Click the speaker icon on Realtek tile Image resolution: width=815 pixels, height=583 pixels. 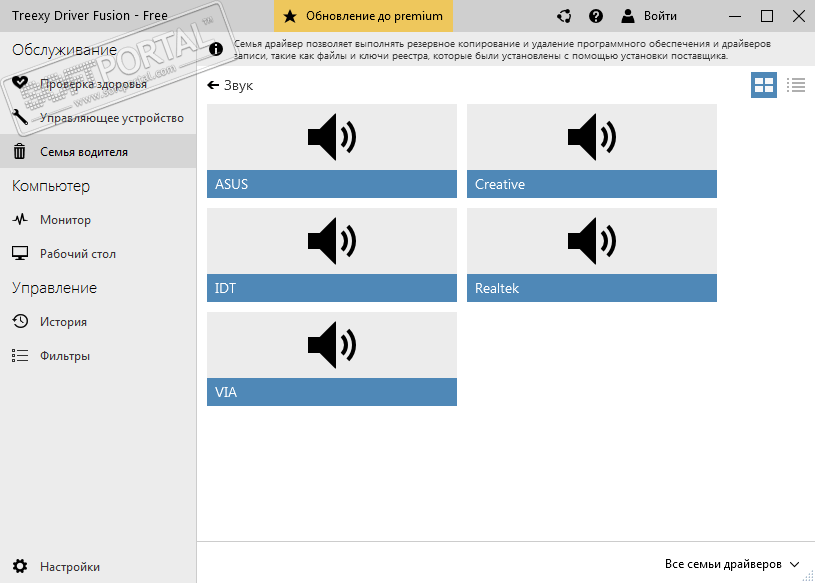(x=591, y=241)
